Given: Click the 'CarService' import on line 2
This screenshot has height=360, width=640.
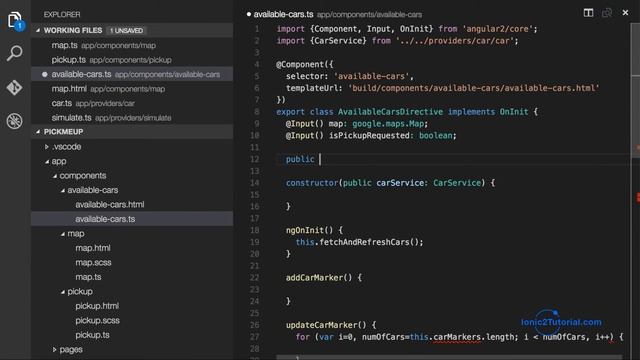Looking at the screenshot, I should (338, 41).
